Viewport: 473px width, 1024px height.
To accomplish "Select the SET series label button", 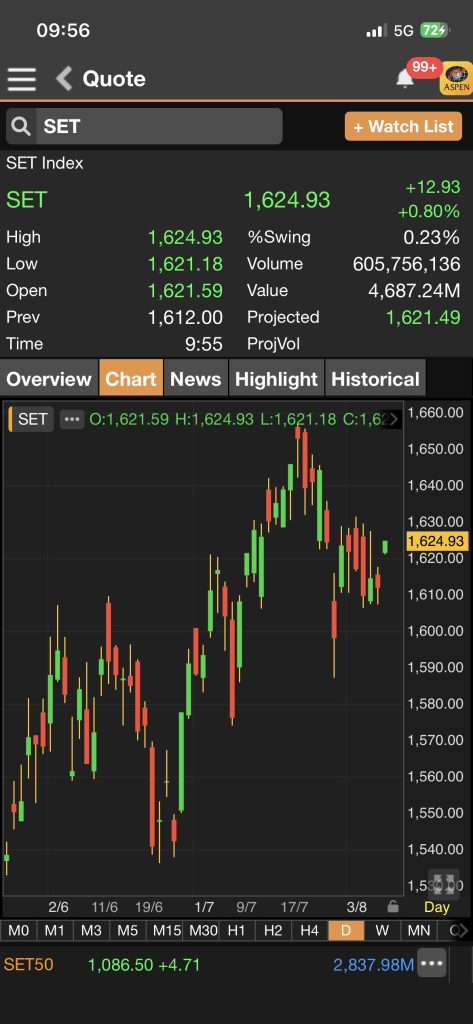I will [x=31, y=419].
